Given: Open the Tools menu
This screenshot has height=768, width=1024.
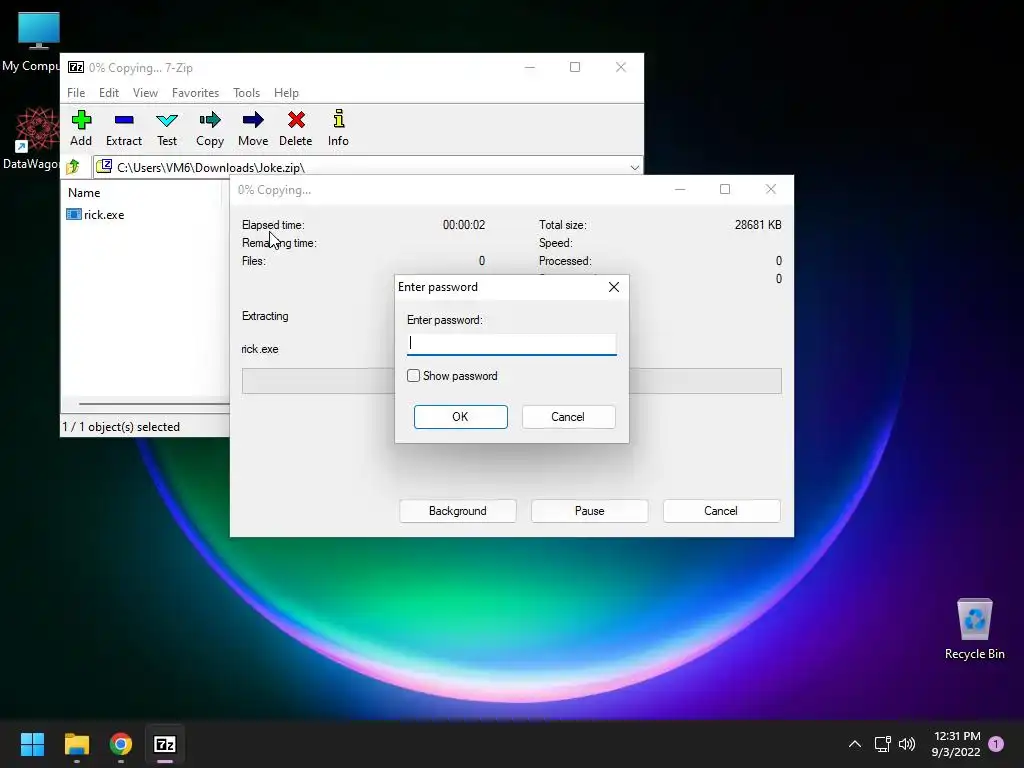Looking at the screenshot, I should [x=246, y=93].
